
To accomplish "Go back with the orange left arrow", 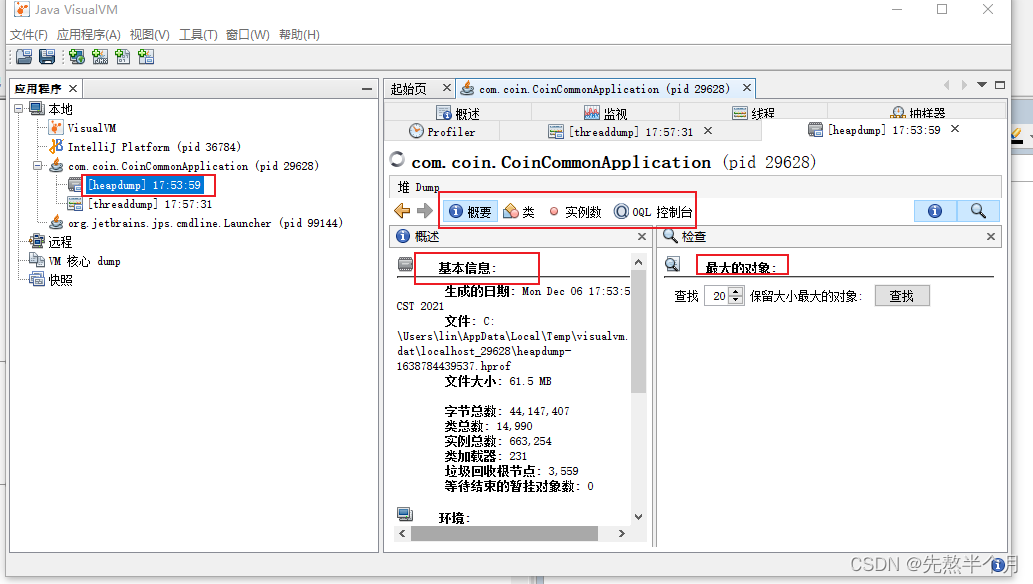I will [402, 211].
